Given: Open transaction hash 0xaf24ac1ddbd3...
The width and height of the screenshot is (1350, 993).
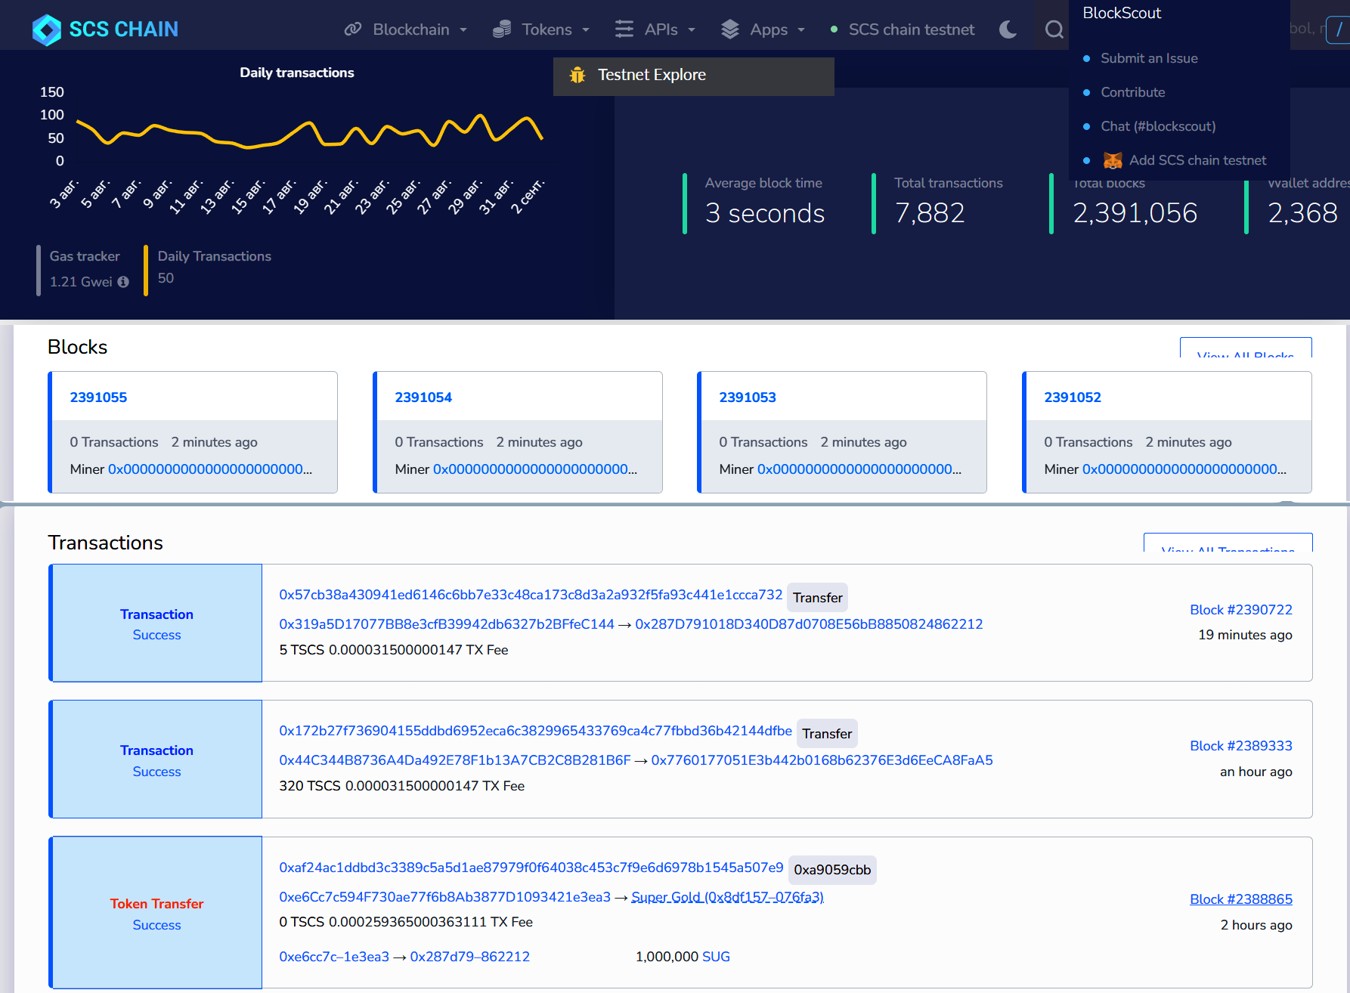Looking at the screenshot, I should pyautogui.click(x=531, y=867).
